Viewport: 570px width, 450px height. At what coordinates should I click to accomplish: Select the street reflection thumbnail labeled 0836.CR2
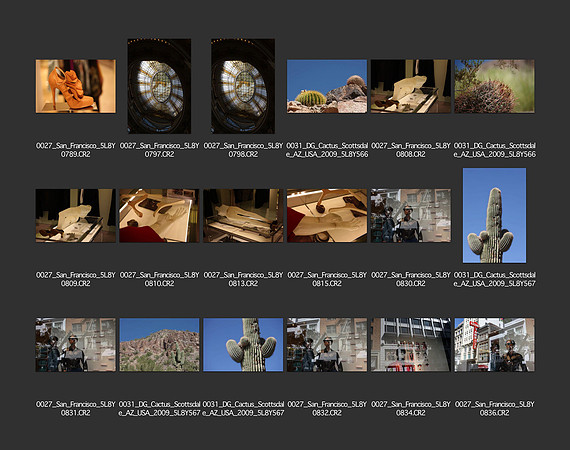[494, 345]
